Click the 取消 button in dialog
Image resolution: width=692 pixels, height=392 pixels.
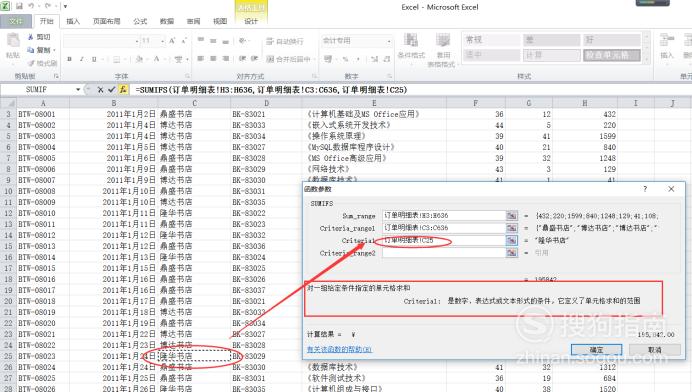(x=655, y=350)
